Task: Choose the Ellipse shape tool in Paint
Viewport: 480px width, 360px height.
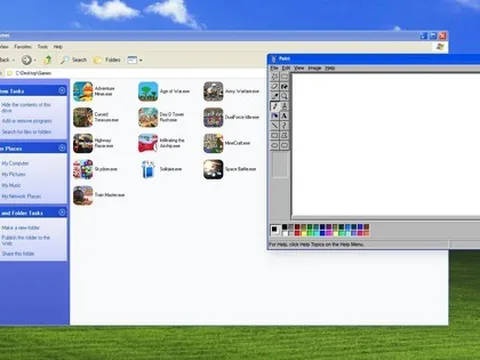Action: click(275, 145)
